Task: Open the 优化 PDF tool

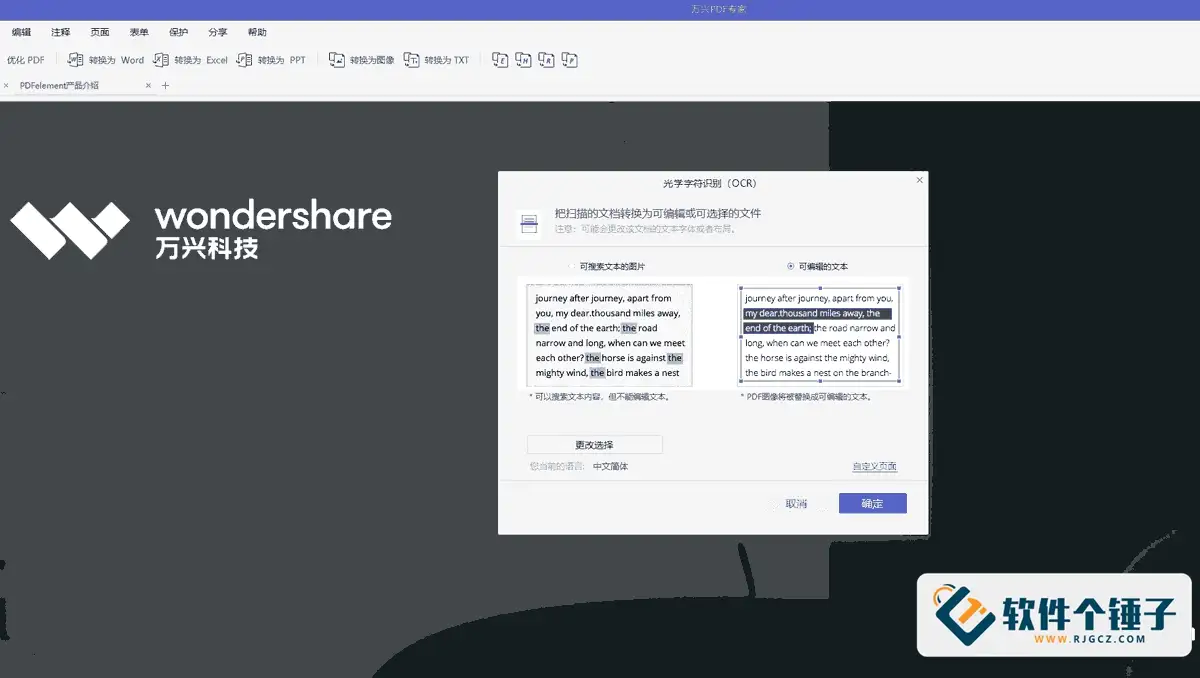Action: tap(25, 59)
